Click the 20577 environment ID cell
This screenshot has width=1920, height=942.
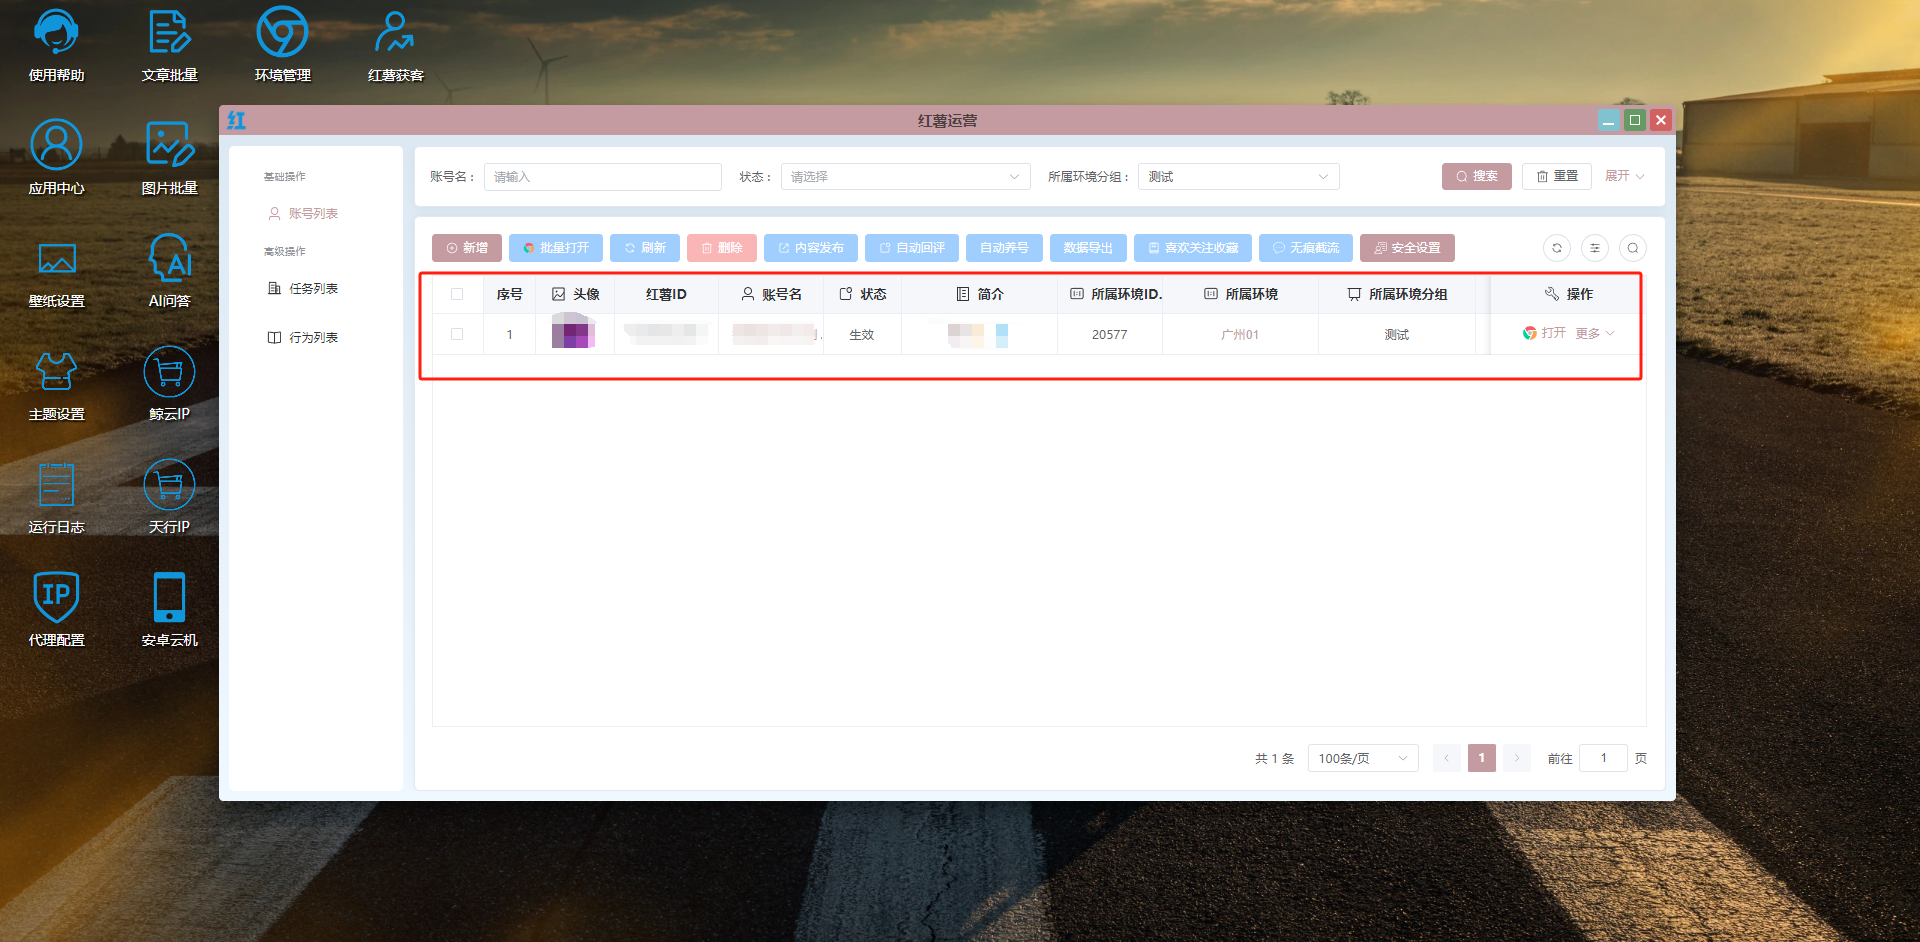(x=1109, y=335)
